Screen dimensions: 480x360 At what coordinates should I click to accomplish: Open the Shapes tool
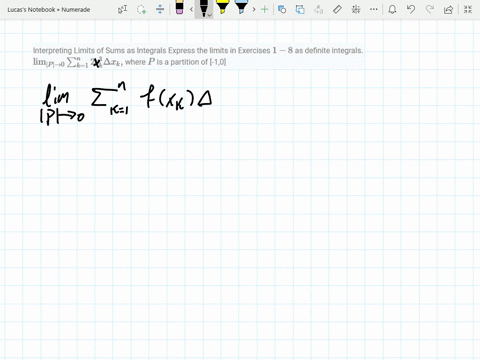point(282,9)
